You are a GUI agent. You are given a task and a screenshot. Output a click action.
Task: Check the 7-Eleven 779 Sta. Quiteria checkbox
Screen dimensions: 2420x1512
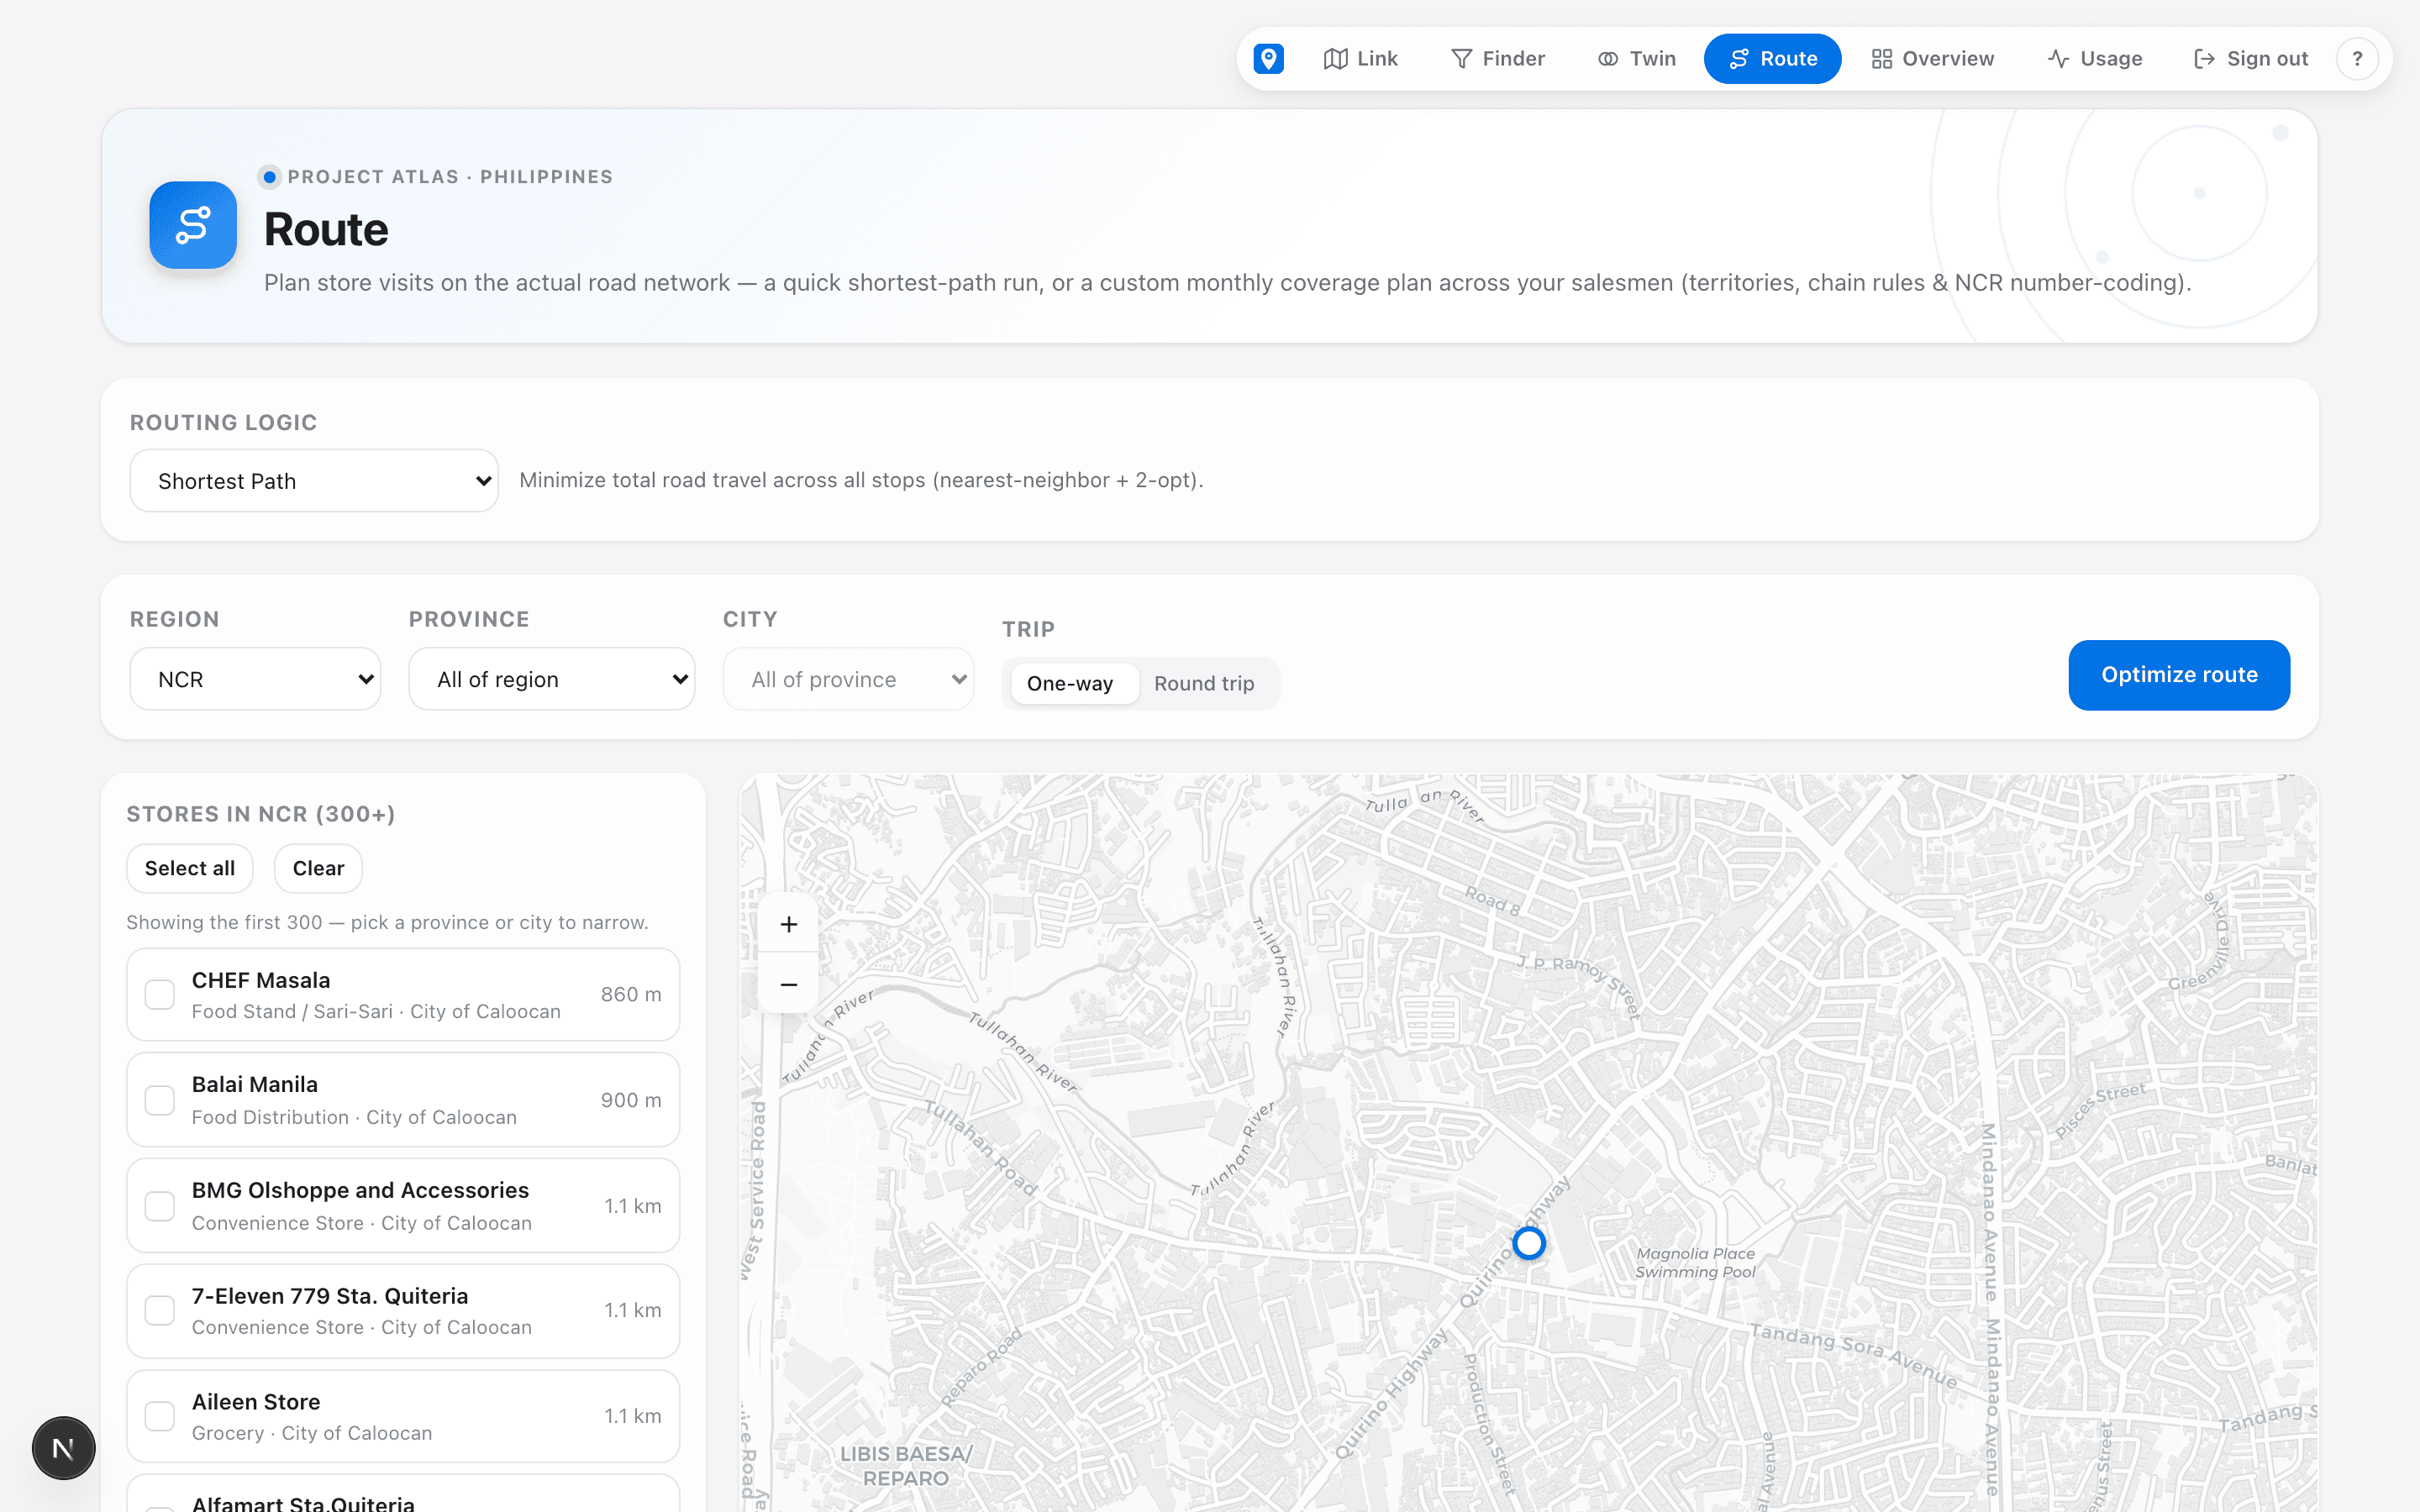160,1310
